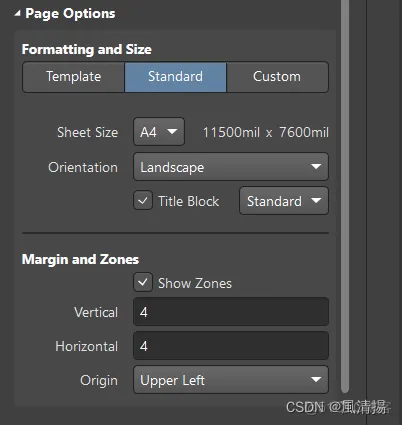
Task: Click the Page Options header label
Action: pyautogui.click(x=70, y=14)
